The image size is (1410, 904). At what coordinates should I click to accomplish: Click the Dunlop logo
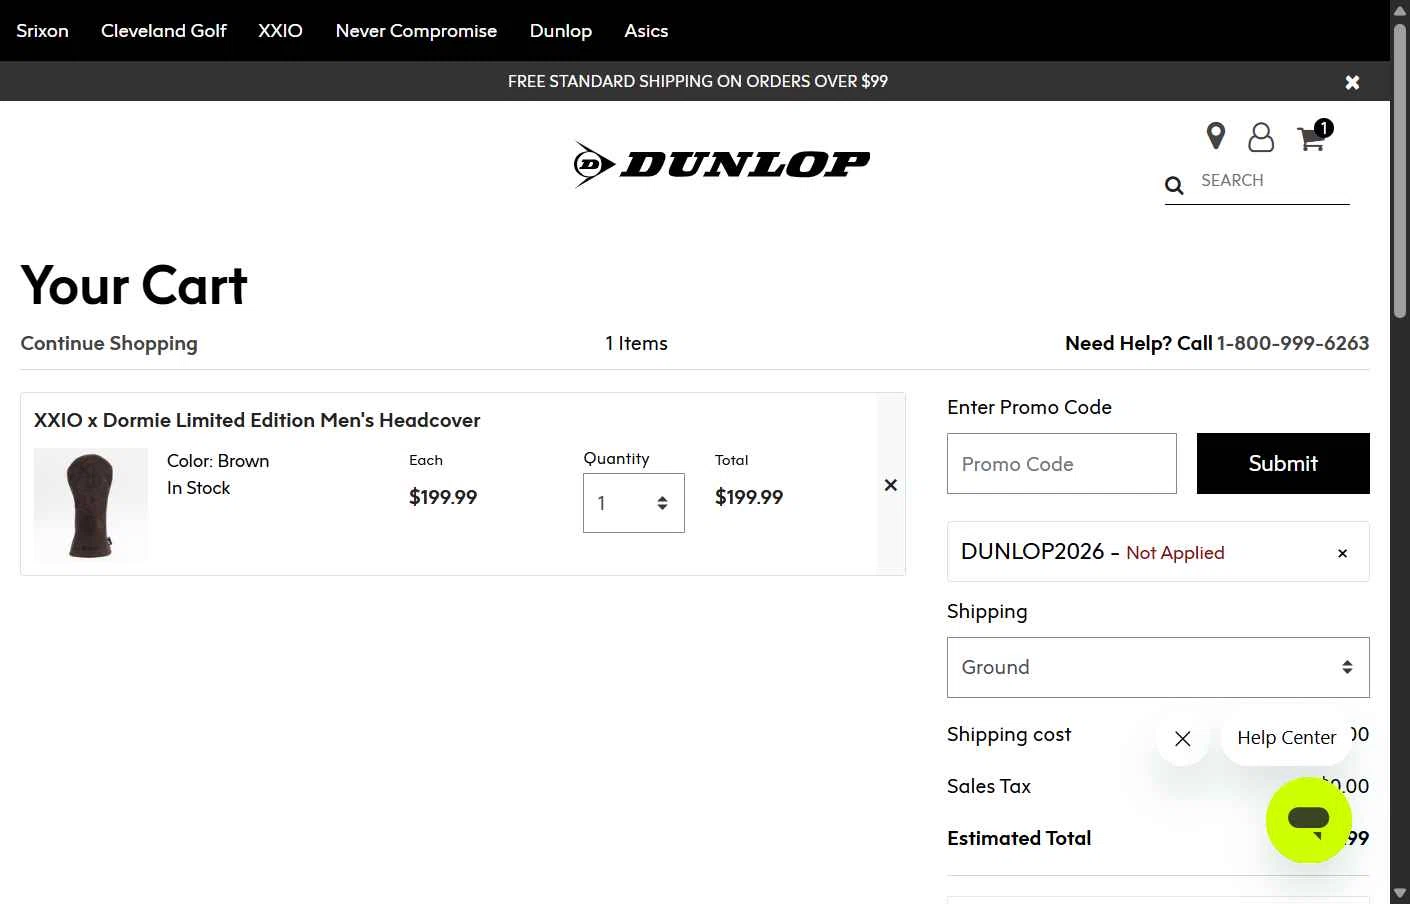coord(722,164)
